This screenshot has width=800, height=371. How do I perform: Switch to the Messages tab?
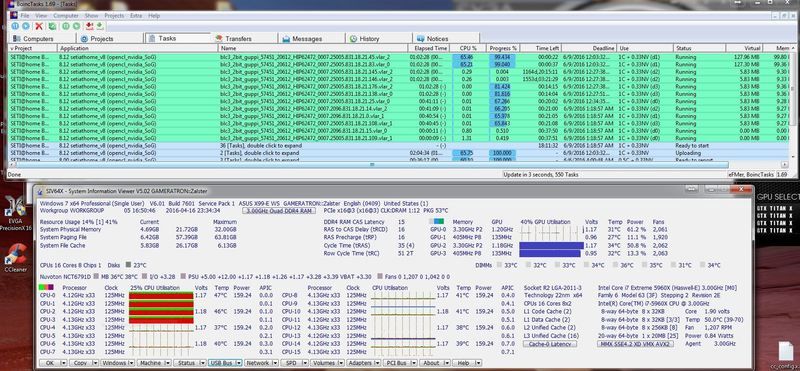click(311, 38)
